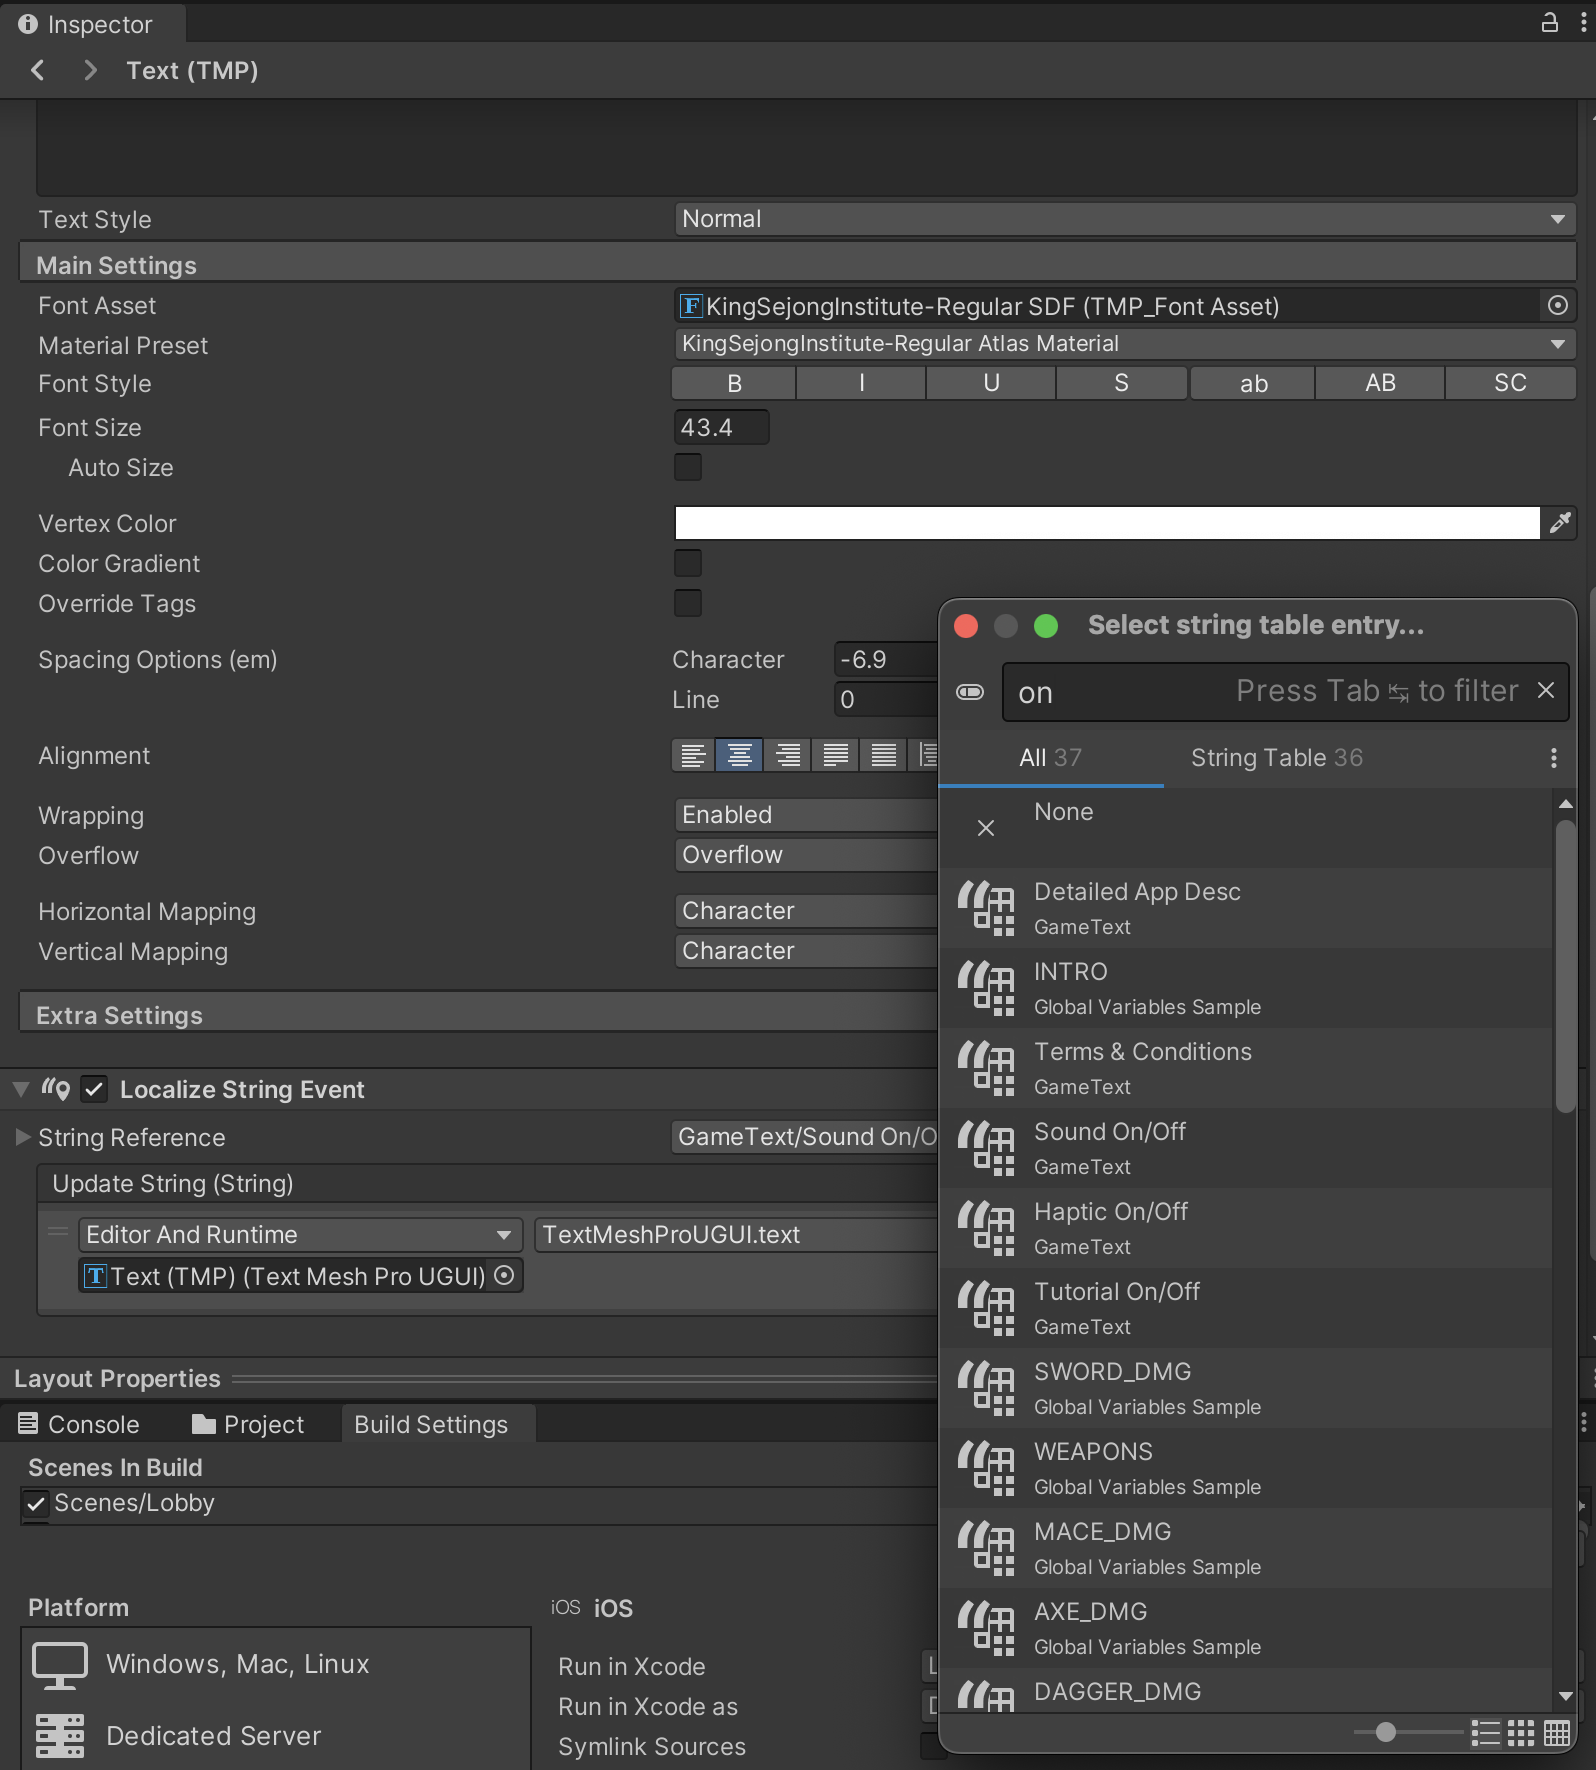Select Detailed App Desc entry icon
Viewport: 1596px width, 1770px height.
tap(986, 908)
